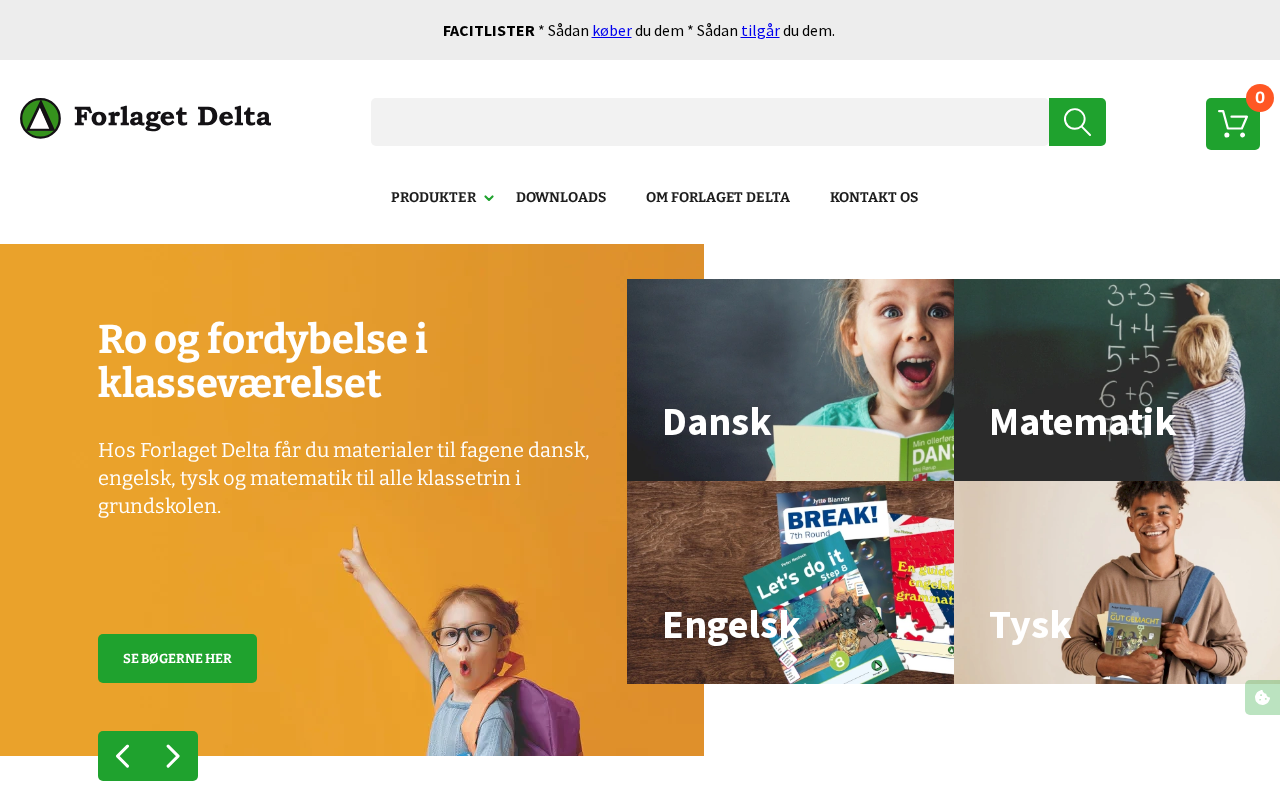1280x800 pixels.
Task: Open cookie settings icon
Action: (x=1262, y=697)
